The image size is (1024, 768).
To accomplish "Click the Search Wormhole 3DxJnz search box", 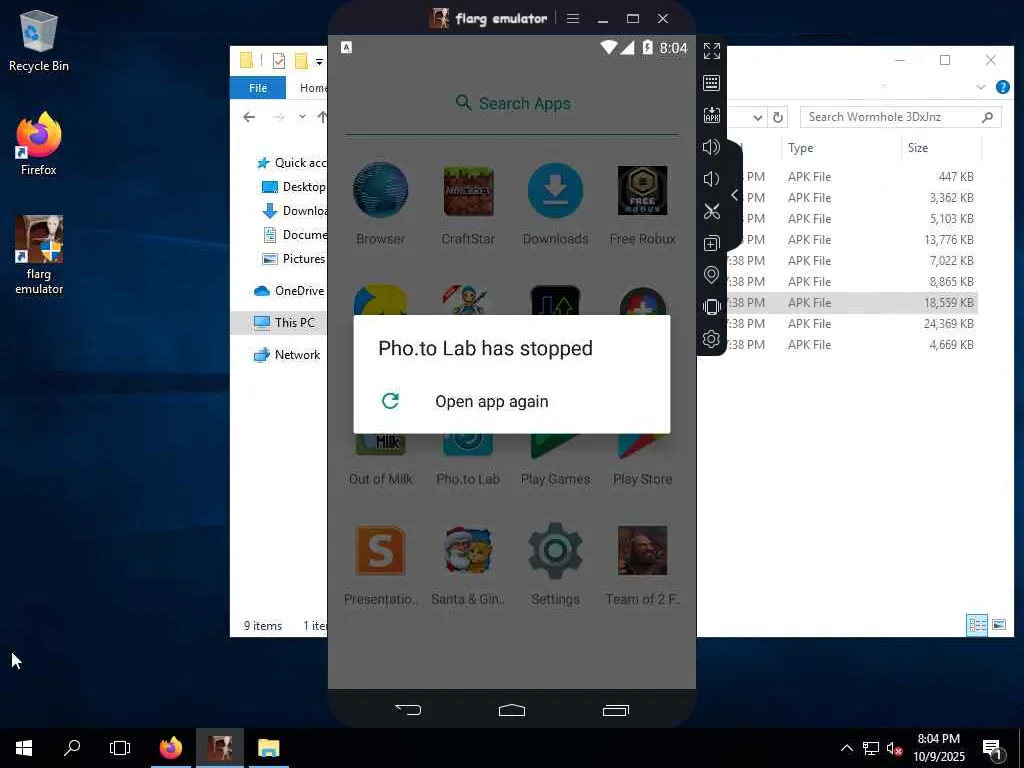I will 900,117.
